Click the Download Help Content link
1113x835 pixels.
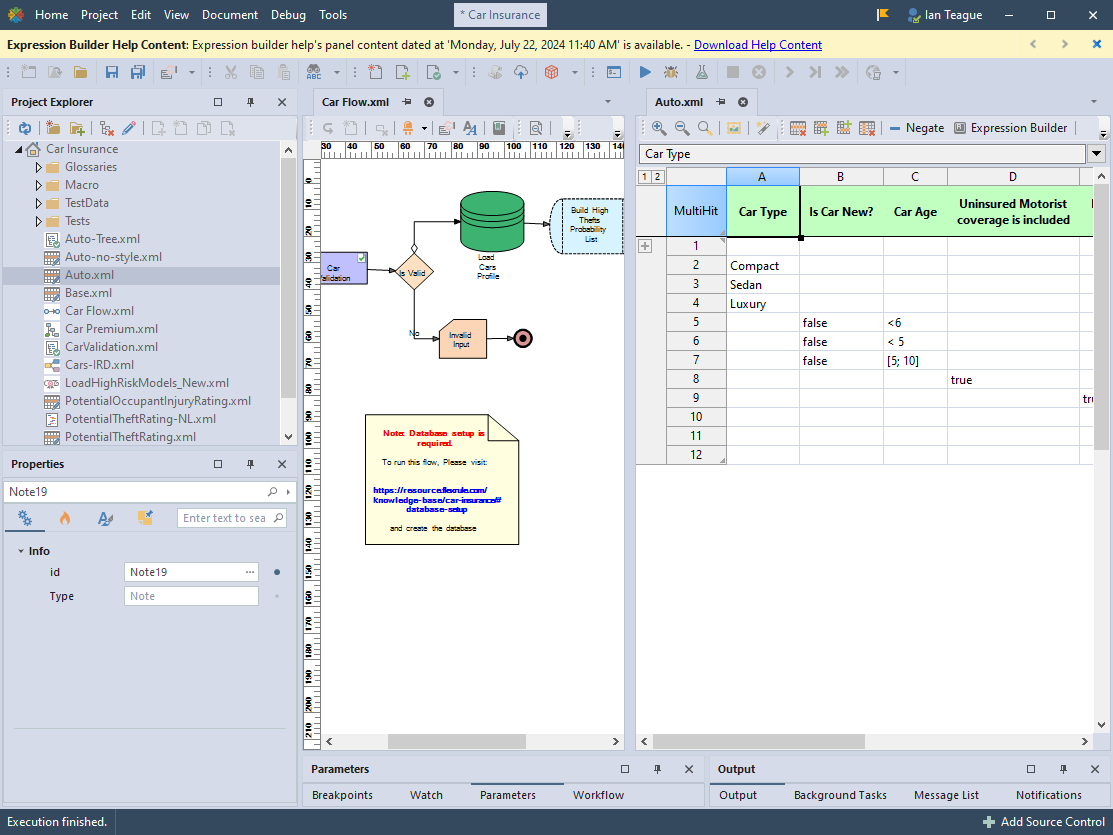[757, 45]
